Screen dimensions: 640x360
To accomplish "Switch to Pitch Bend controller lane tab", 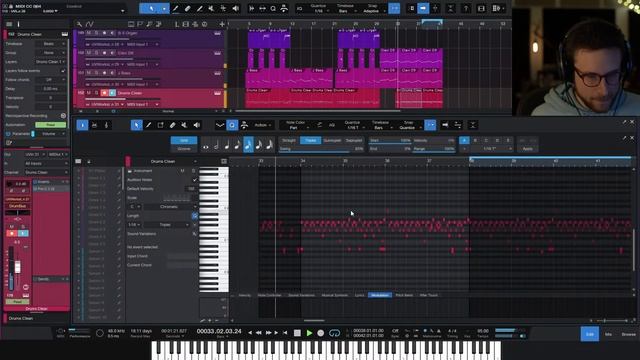I will pos(404,295).
